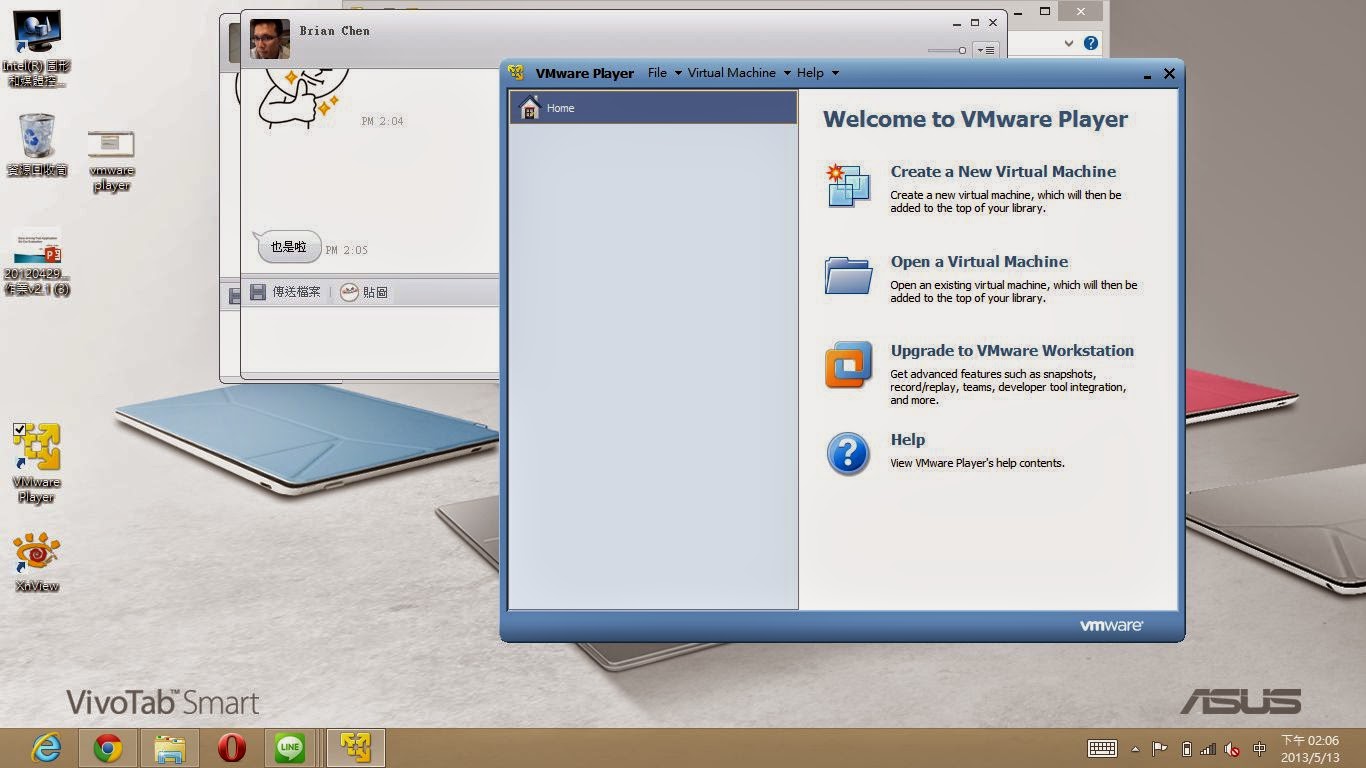
Task: Expand the hidden tray icons arrow
Action: pyautogui.click(x=1135, y=749)
